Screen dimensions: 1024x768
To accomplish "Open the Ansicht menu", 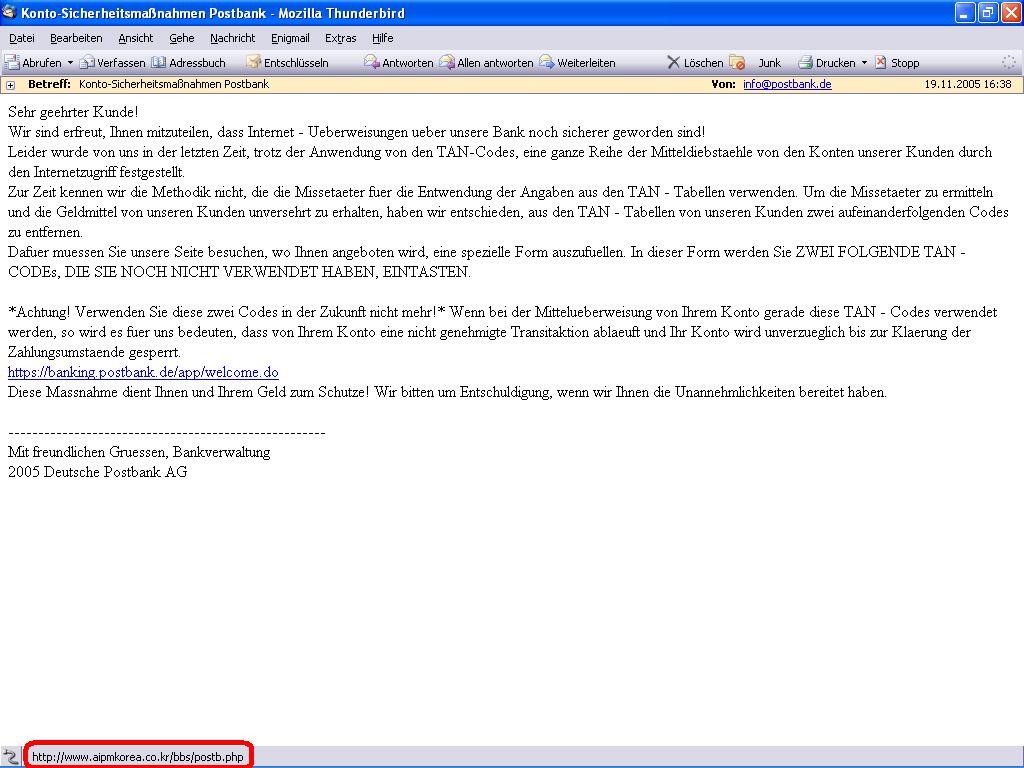I will pyautogui.click(x=136, y=38).
